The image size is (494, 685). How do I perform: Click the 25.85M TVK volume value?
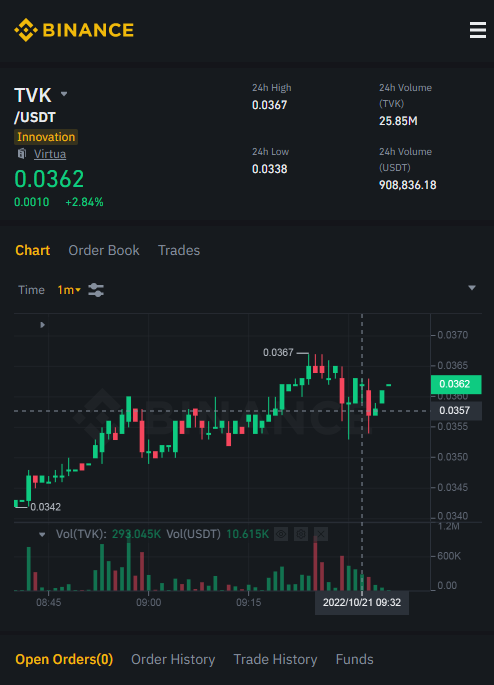(398, 121)
